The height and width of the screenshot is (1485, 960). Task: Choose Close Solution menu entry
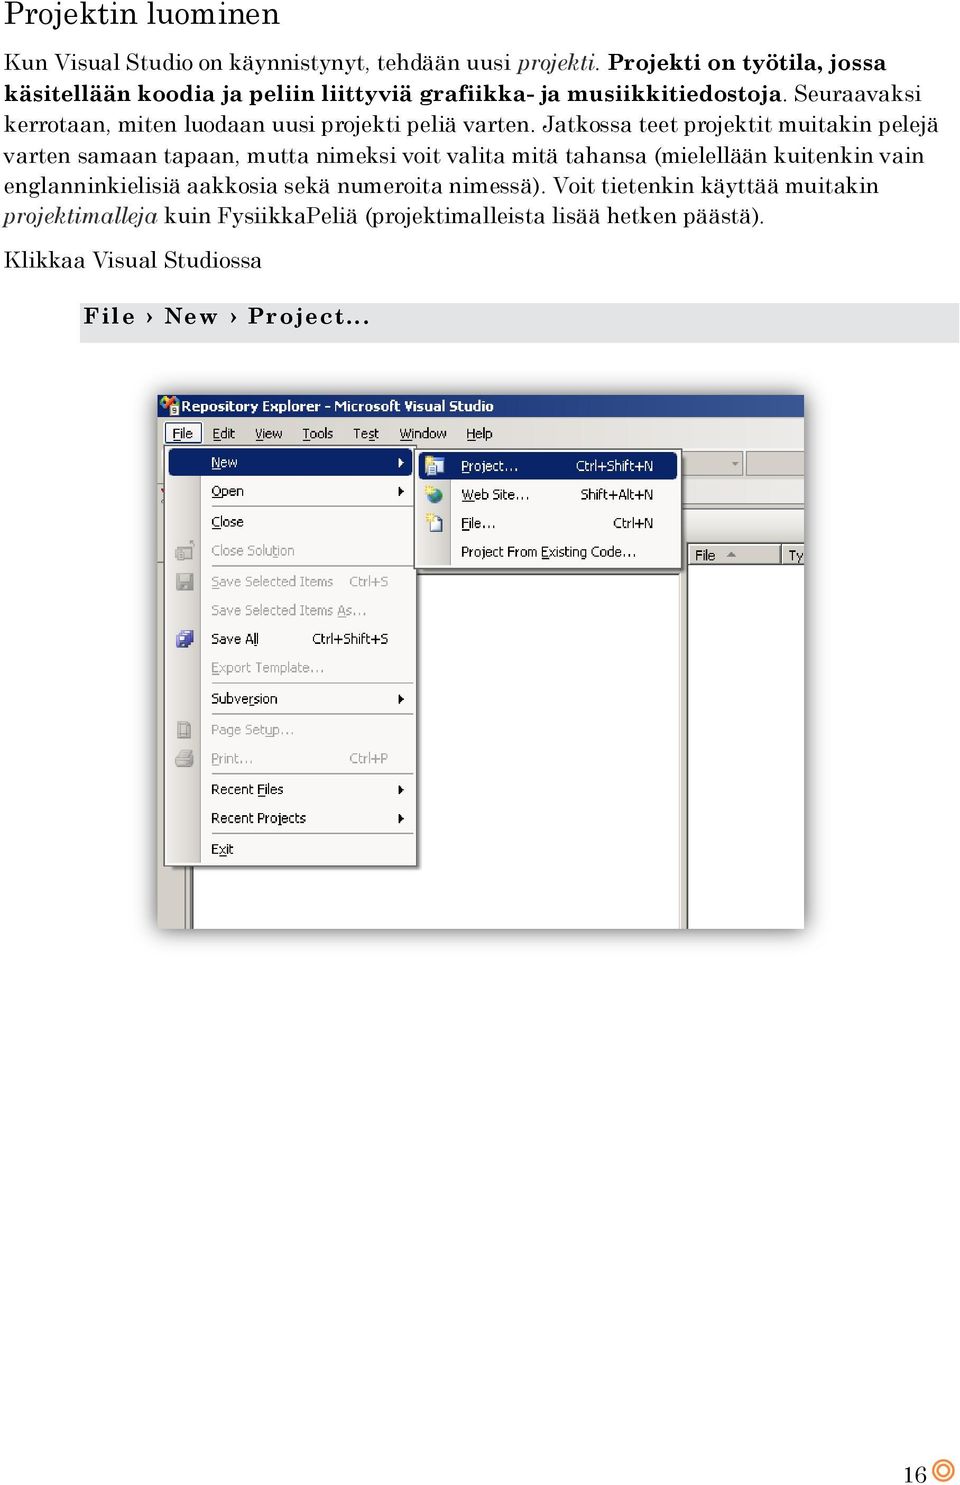290,550
